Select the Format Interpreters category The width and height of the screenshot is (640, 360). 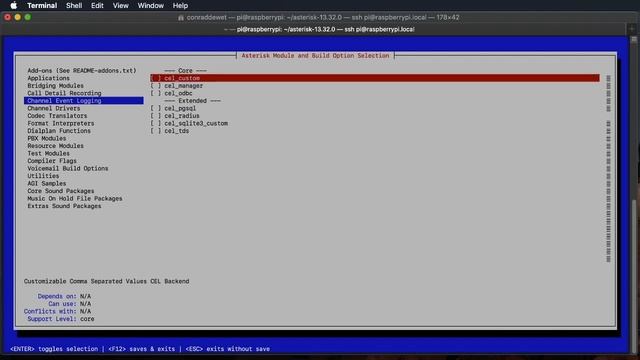point(60,123)
